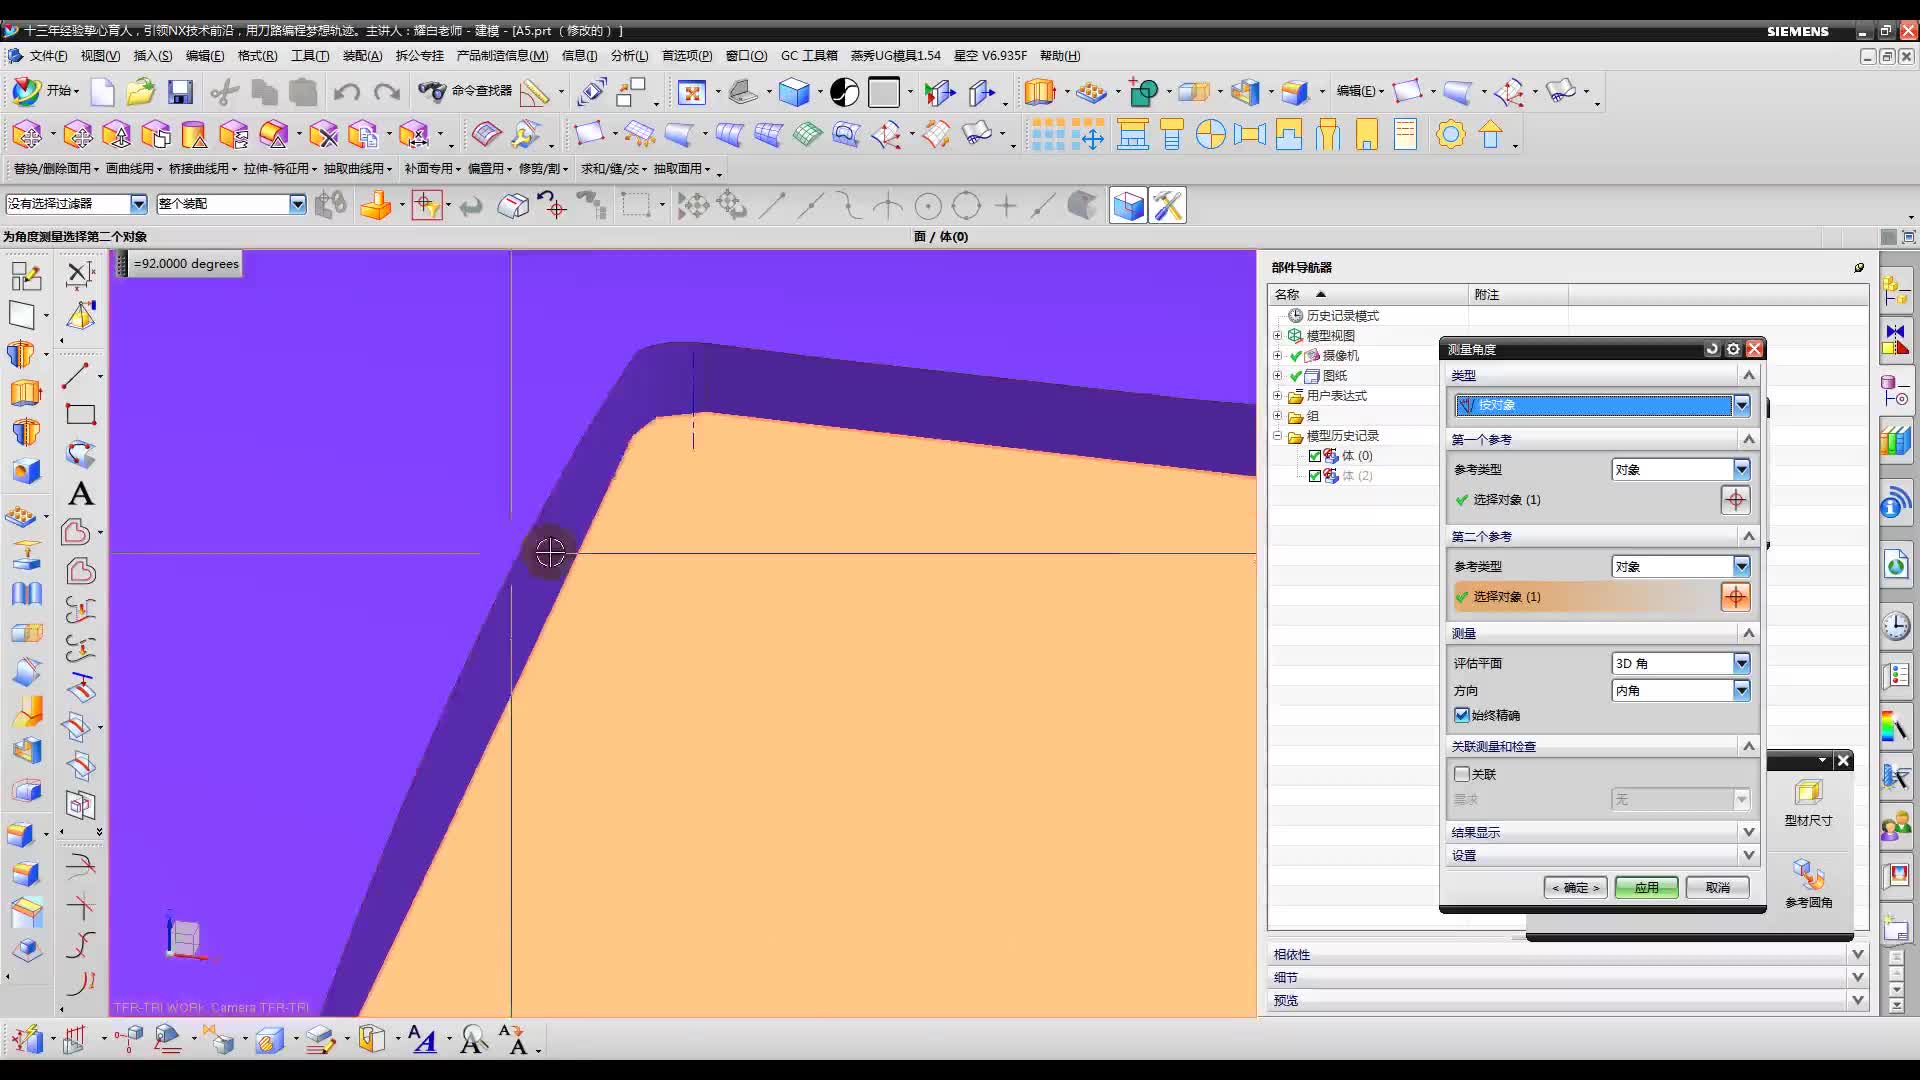Click the reset icon in 测量角度 dialog
Screen dimensions: 1920x1080
click(1712, 349)
